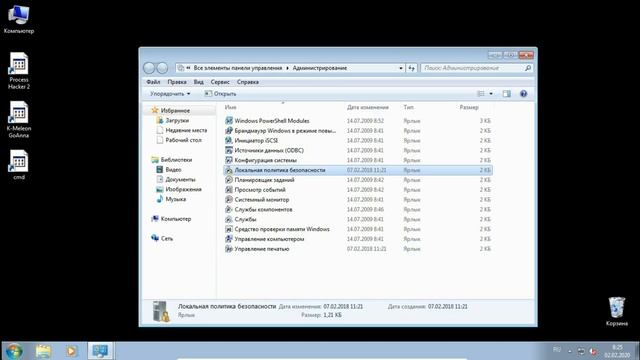The image size is (640, 360).
Task: Sort by the Дата изменения column header
Action: [368, 107]
